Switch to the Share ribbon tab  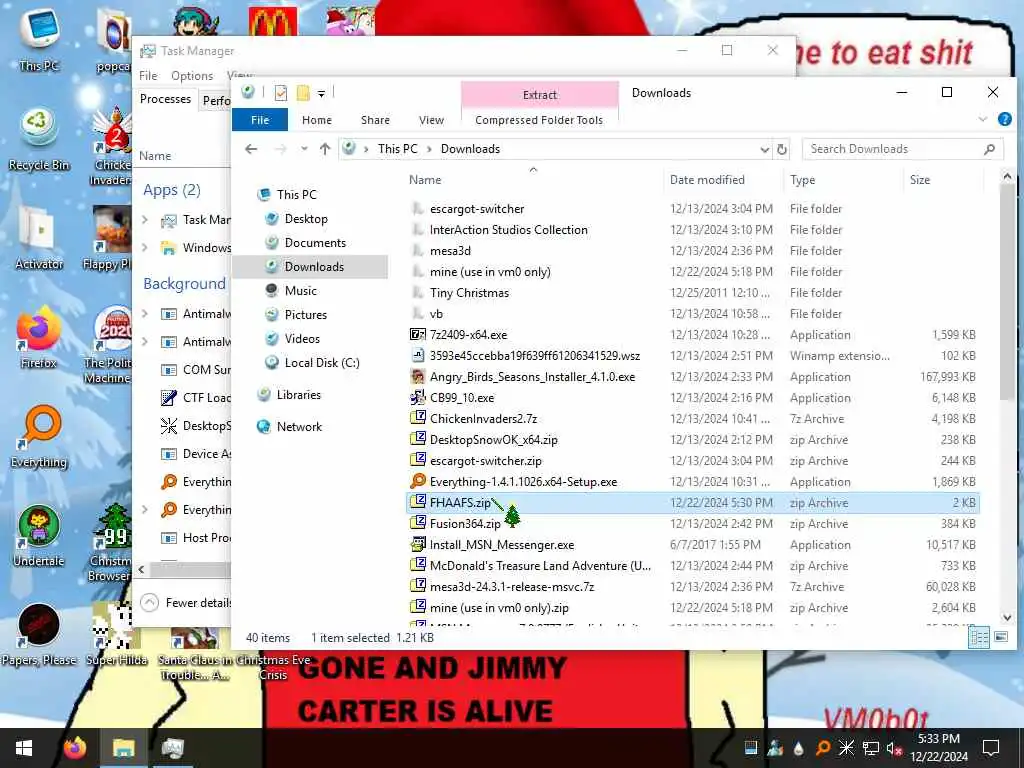[x=376, y=120]
